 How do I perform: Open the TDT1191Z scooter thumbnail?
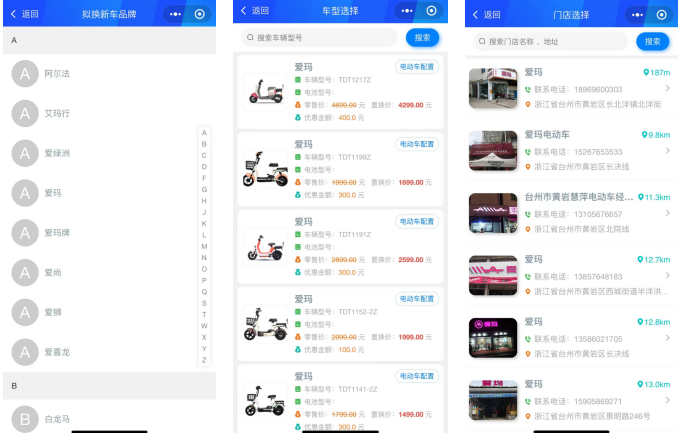pos(266,247)
